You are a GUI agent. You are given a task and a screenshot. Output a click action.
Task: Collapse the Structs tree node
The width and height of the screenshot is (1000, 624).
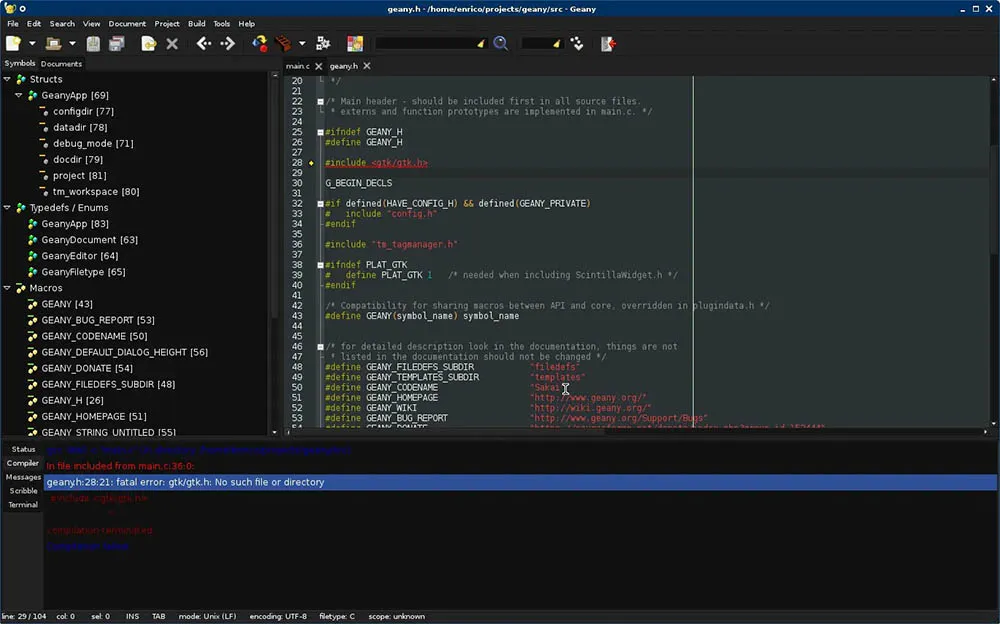[x=8, y=79]
